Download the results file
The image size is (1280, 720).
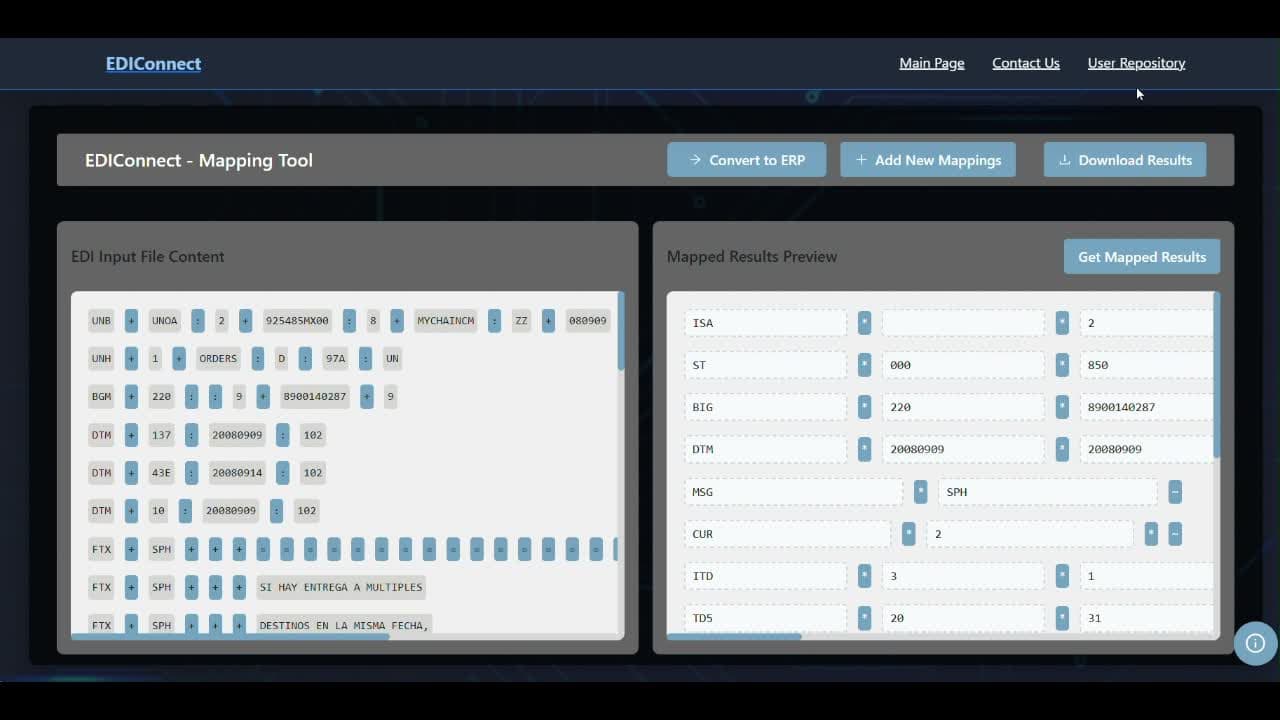(1125, 160)
